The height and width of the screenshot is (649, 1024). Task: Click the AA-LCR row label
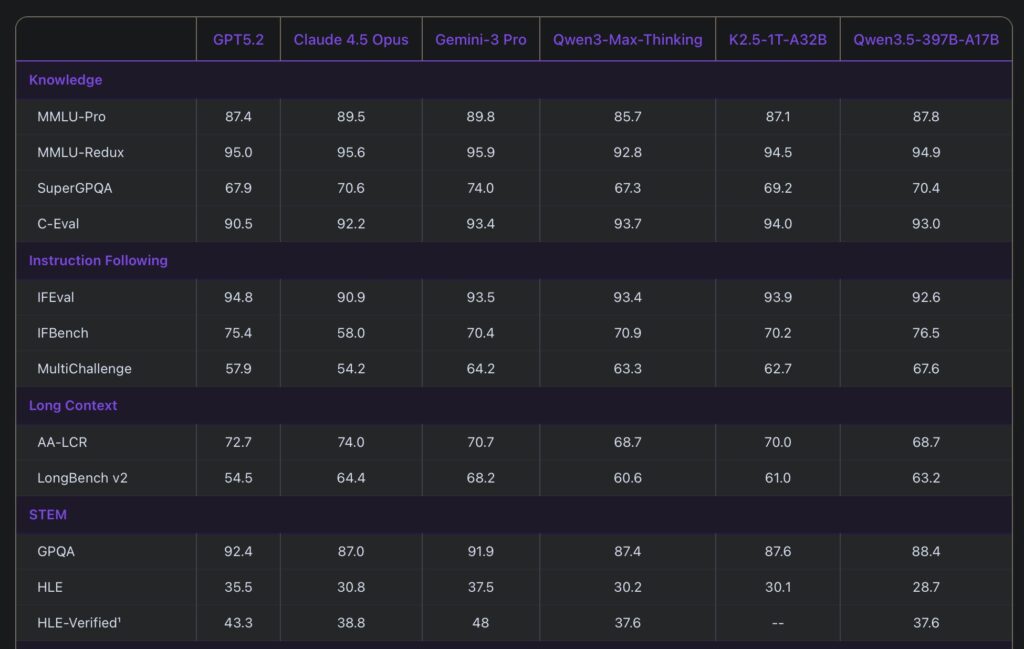click(60, 442)
